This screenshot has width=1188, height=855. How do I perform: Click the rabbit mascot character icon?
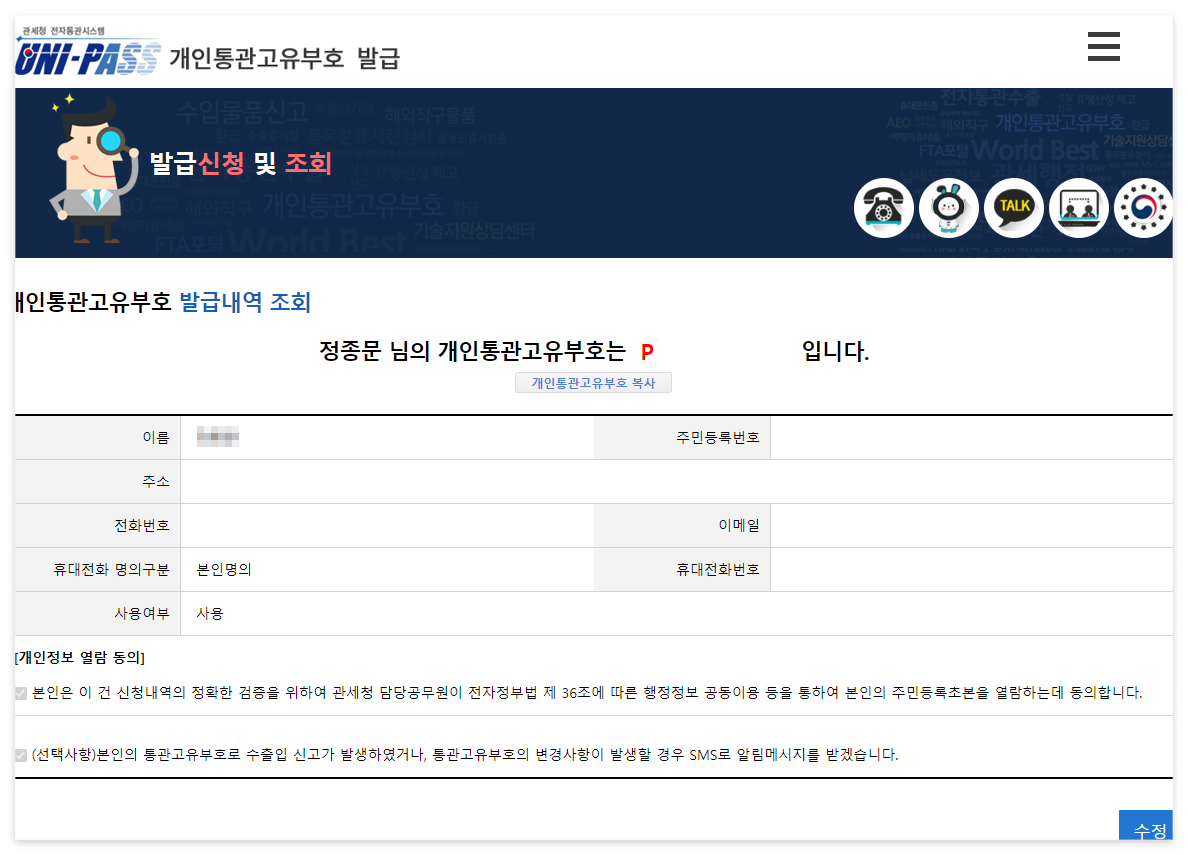click(949, 207)
